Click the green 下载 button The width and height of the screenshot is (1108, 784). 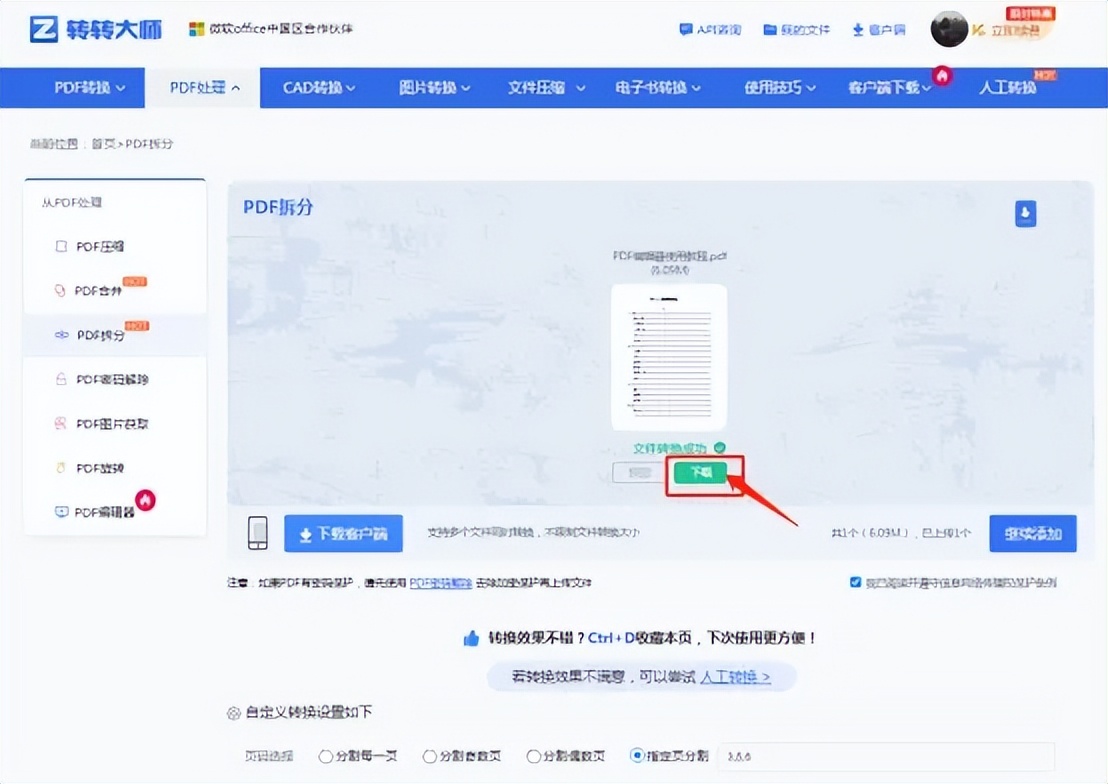coord(706,473)
